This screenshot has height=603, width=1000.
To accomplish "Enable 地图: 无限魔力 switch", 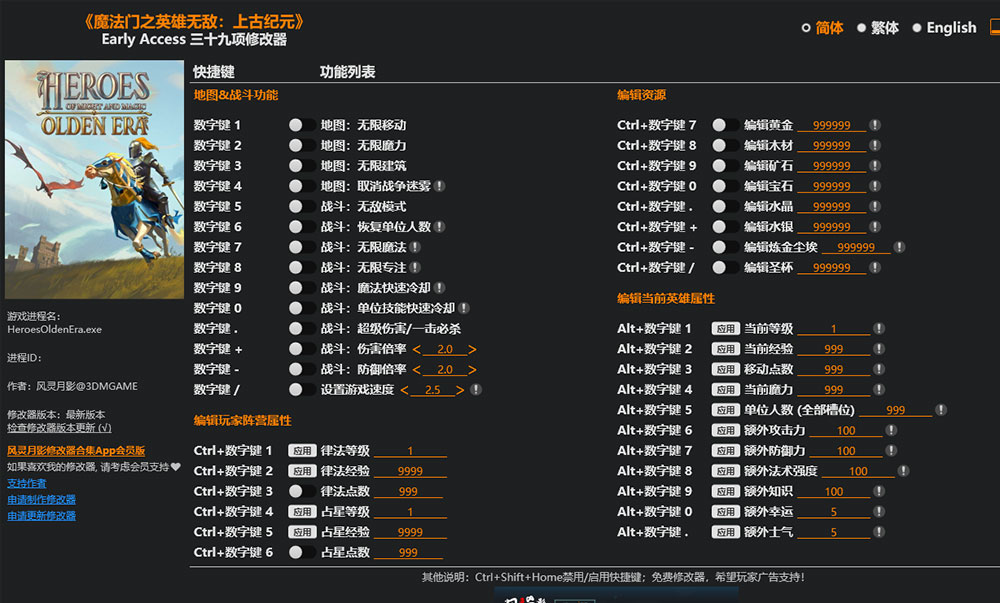I will point(301,145).
